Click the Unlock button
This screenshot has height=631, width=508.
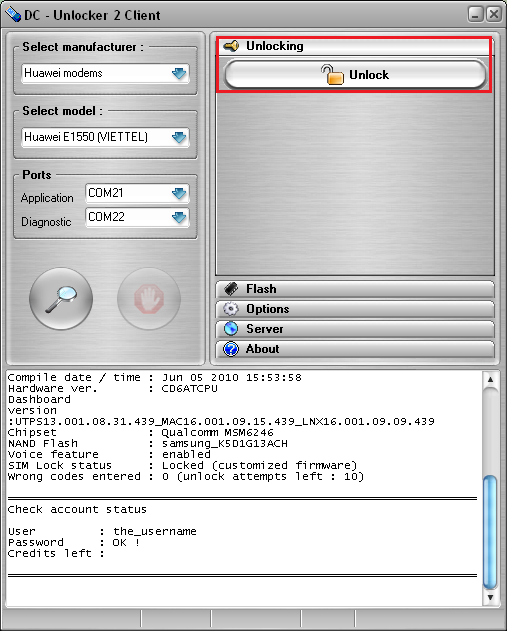tap(355, 74)
